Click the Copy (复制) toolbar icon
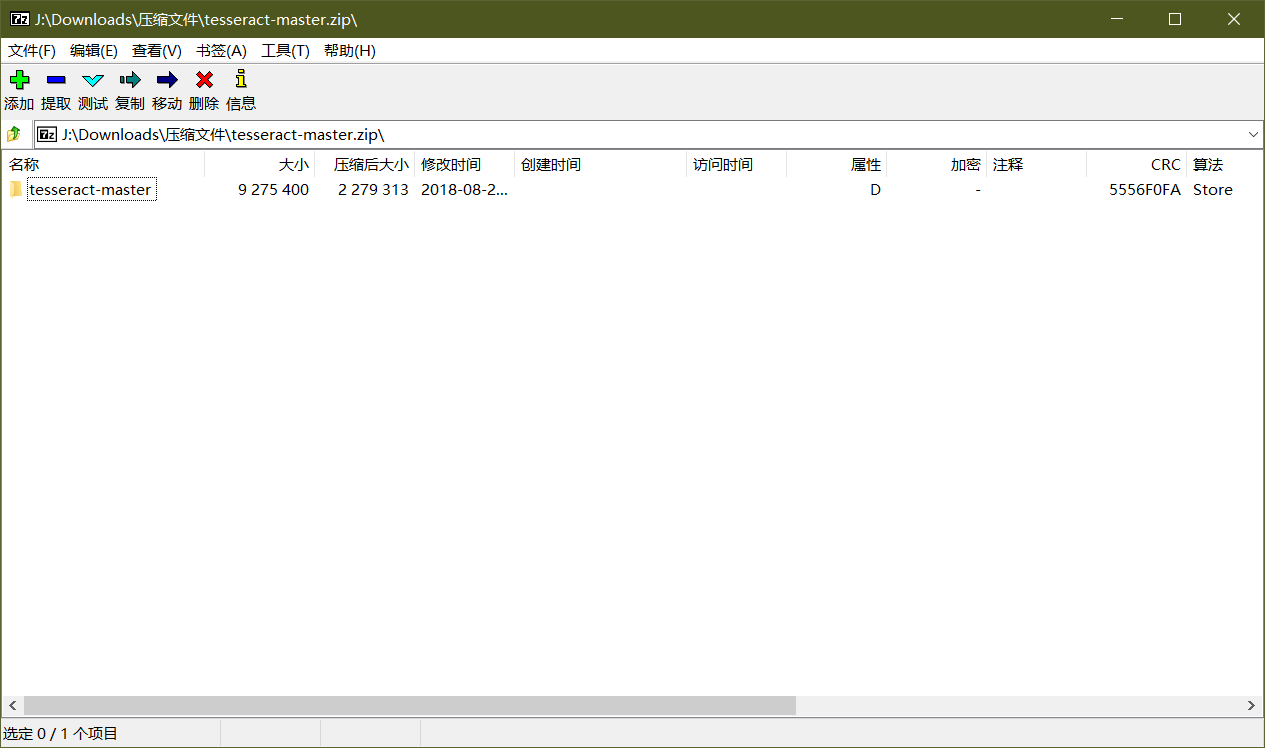 point(130,80)
